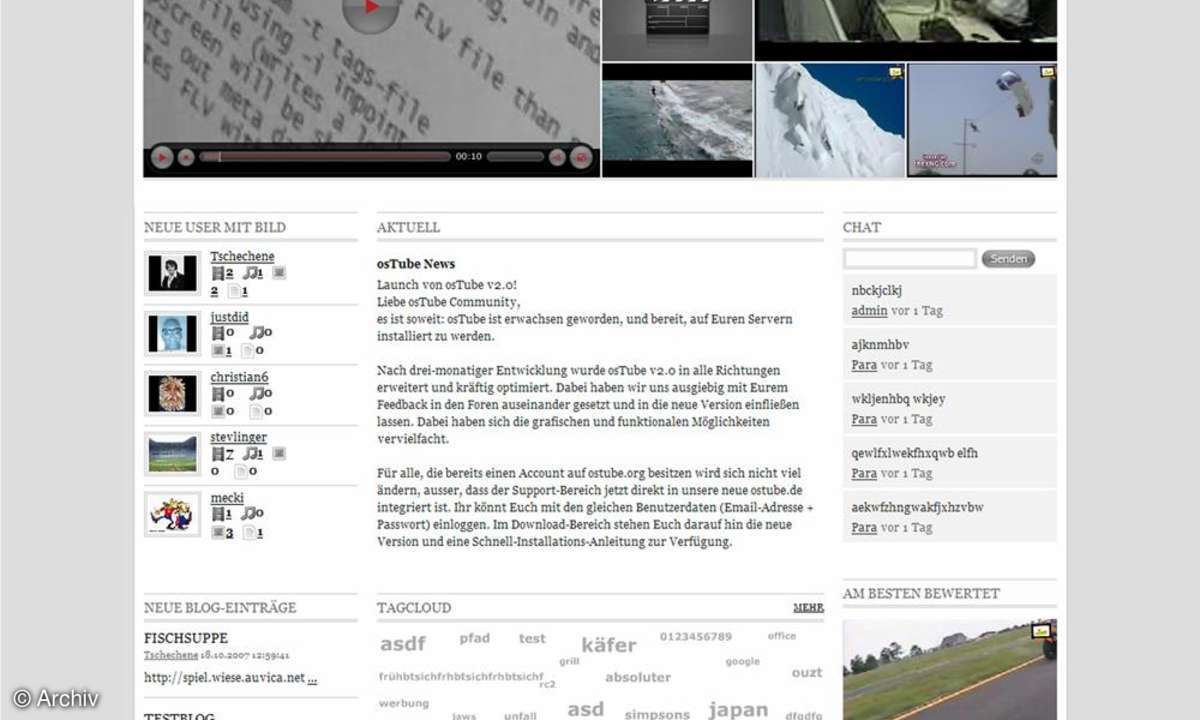1200x720 pixels.
Task: Click the document icon for stevlinger
Action: coord(241,471)
